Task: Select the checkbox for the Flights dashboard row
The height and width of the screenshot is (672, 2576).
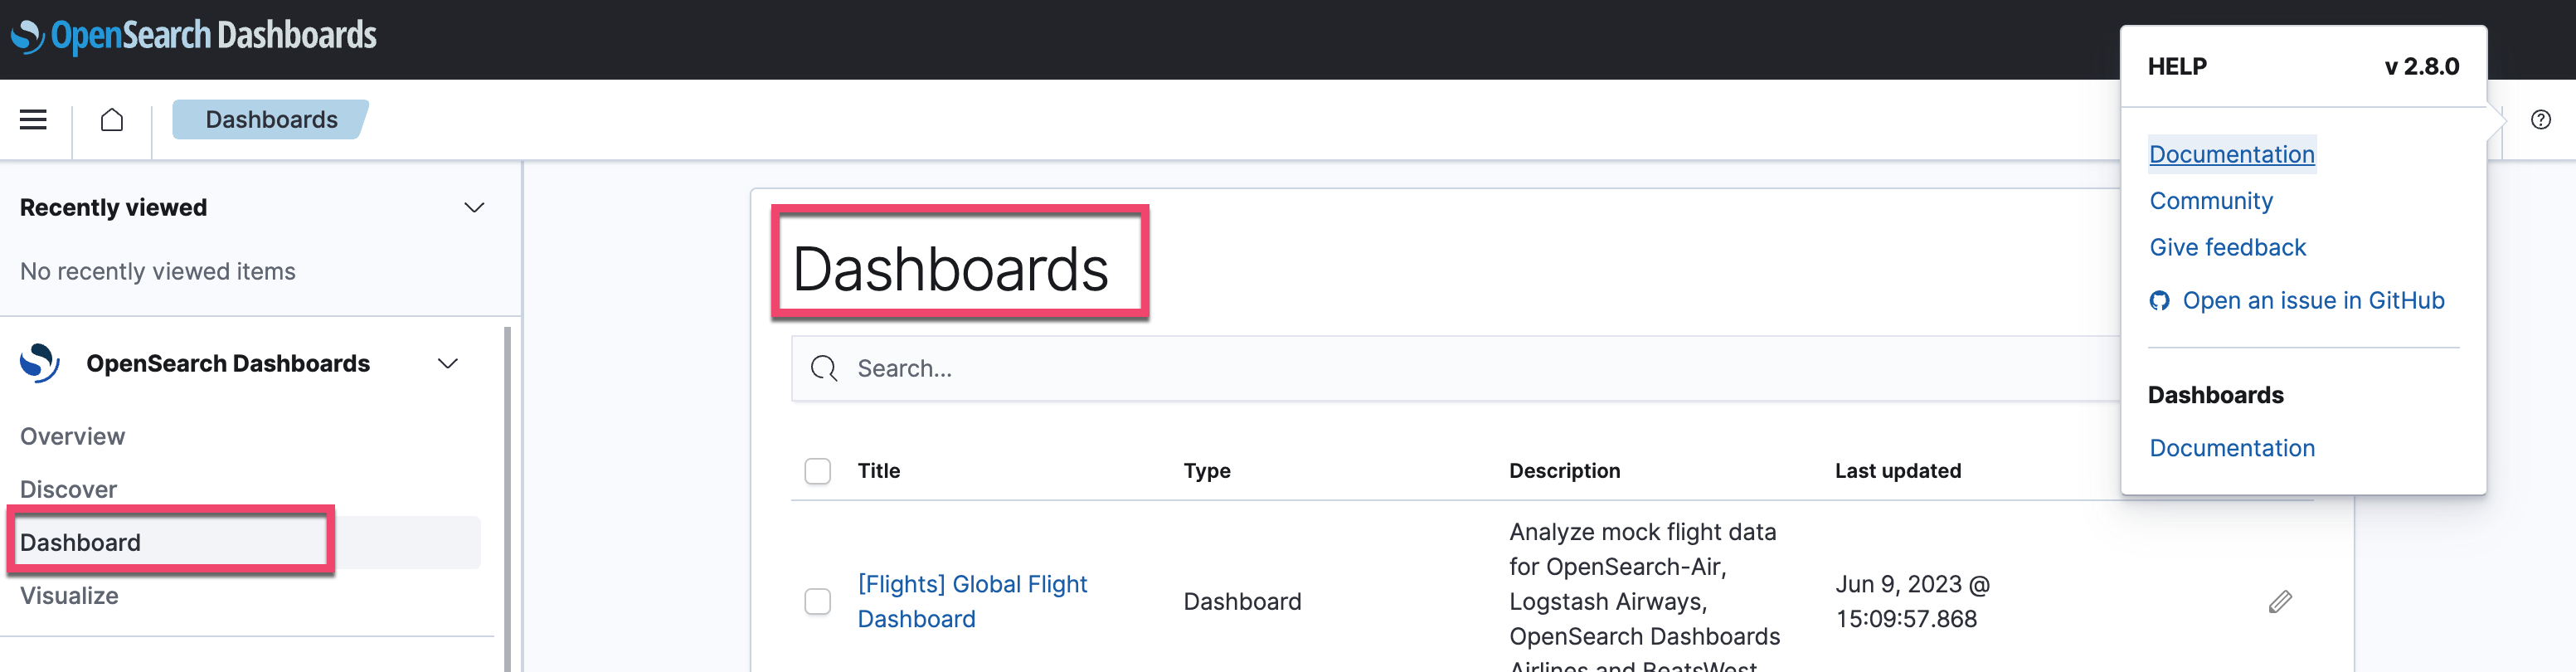Action: coord(817,601)
